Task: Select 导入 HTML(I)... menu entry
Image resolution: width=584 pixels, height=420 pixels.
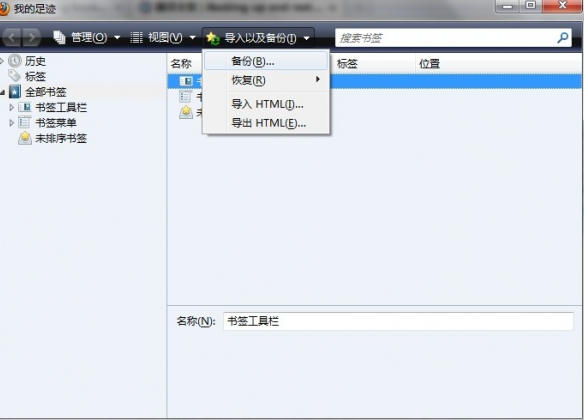Action: point(266,104)
